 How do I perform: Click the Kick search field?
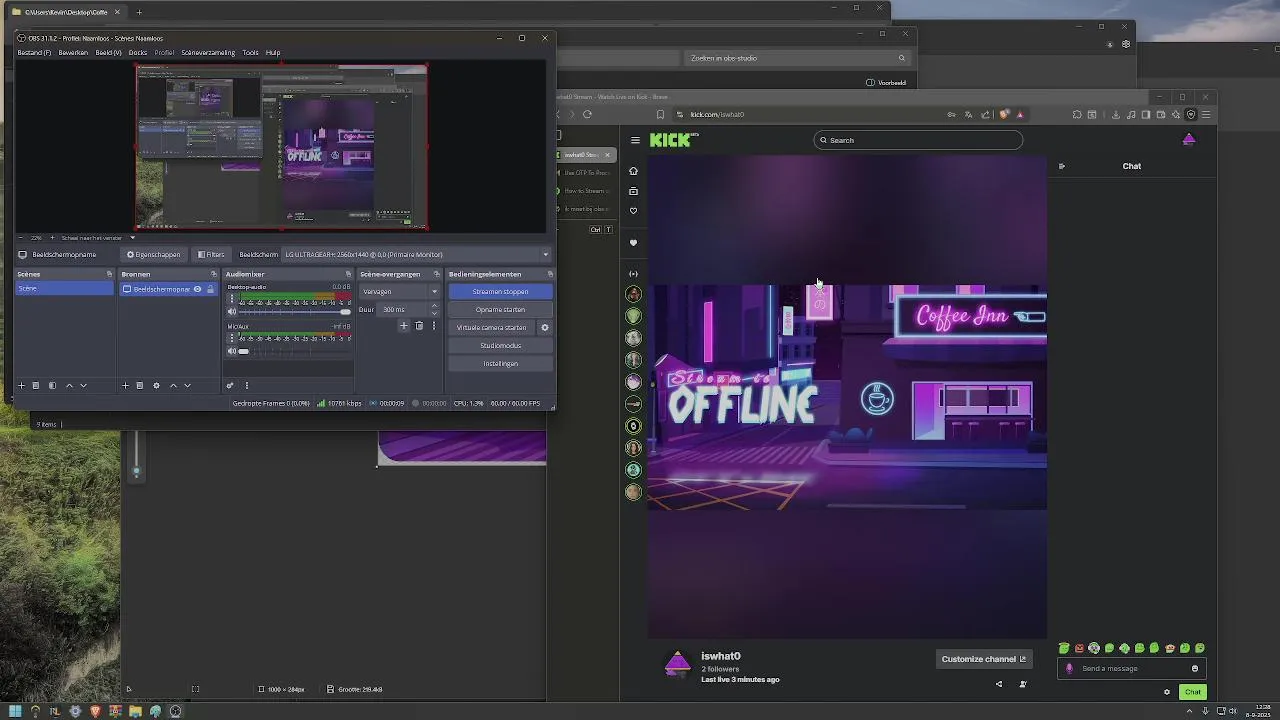pyautogui.click(x=918, y=140)
